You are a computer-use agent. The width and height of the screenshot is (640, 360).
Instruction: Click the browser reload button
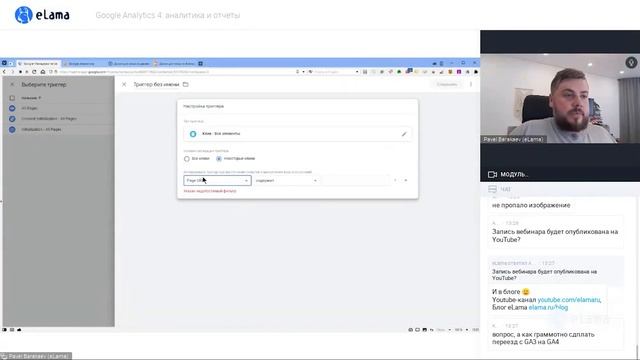tap(34, 72)
